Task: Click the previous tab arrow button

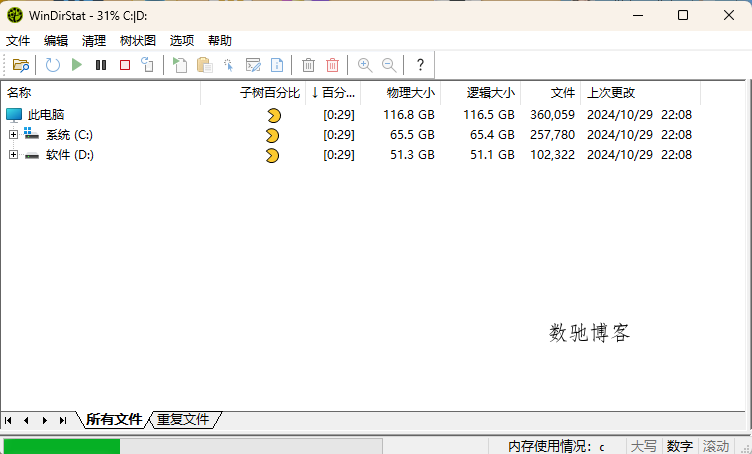Action: point(26,420)
